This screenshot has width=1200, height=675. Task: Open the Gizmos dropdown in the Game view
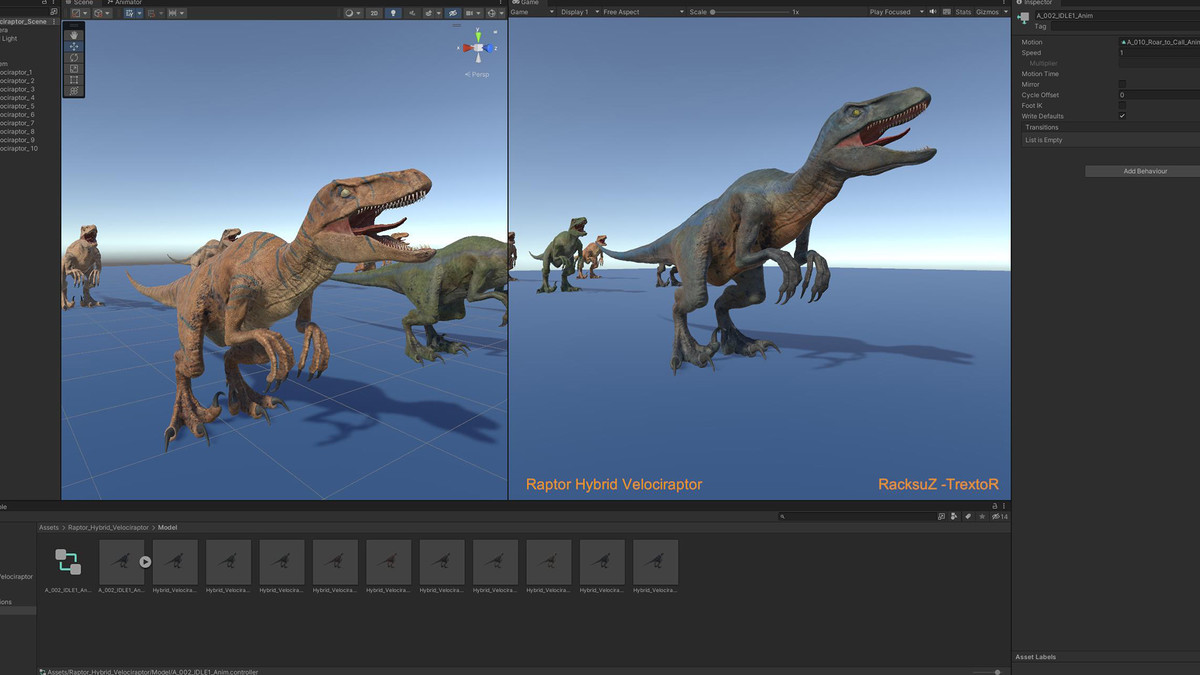click(x=990, y=12)
